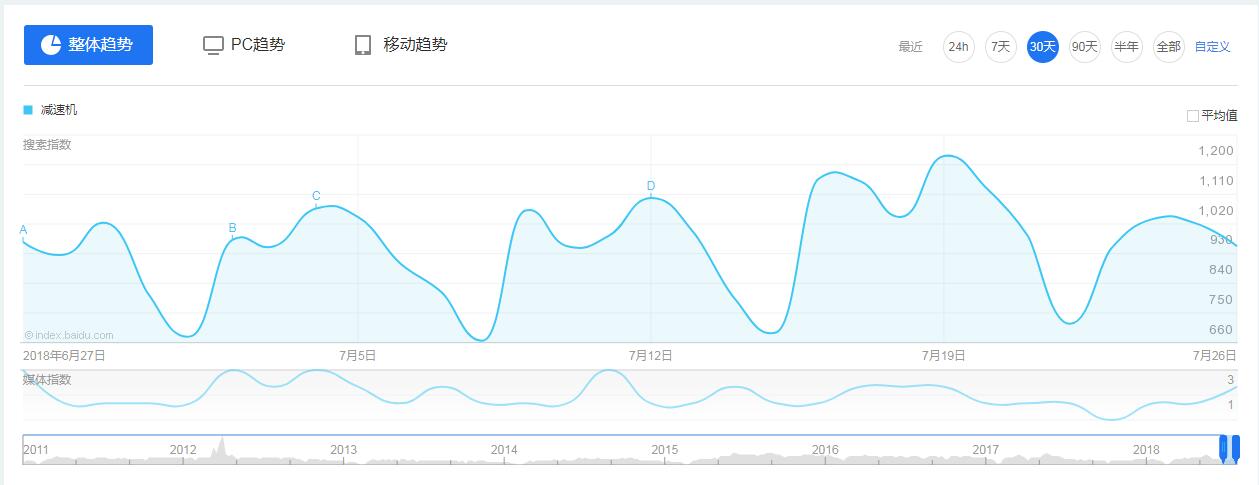Click the monitor icon beside PC趋势
The image size is (1259, 485).
pos(213,45)
